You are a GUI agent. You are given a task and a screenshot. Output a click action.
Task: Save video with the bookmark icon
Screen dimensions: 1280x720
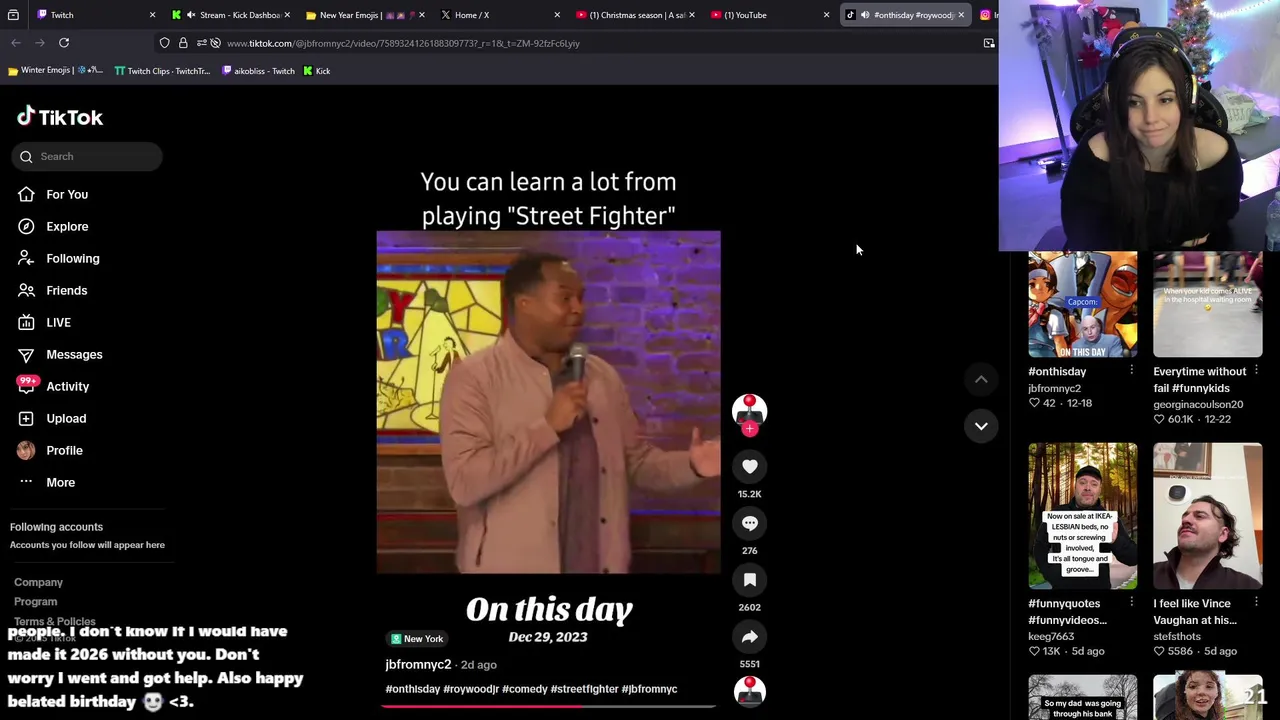pos(749,580)
